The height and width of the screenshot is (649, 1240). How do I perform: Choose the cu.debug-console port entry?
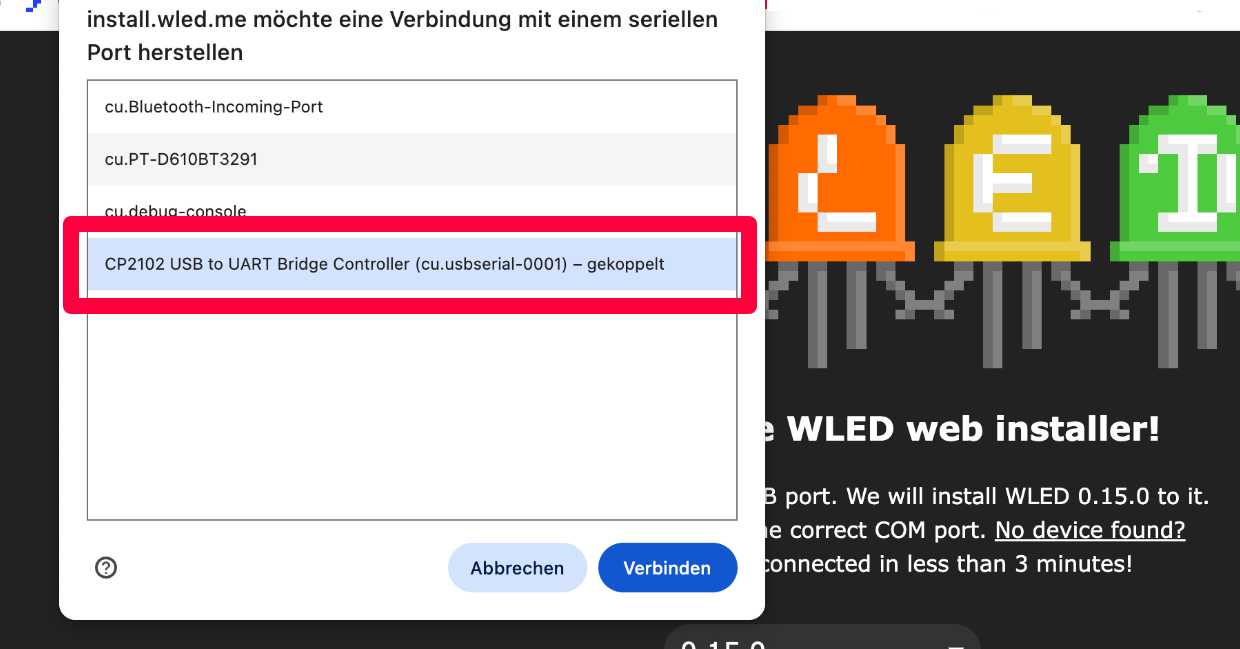412,211
